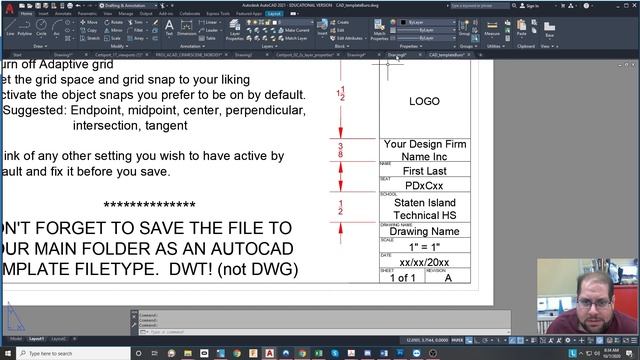This screenshot has width=640, height=360.
Task: Toggle polar tracking in status bar
Action: click(x=485, y=340)
